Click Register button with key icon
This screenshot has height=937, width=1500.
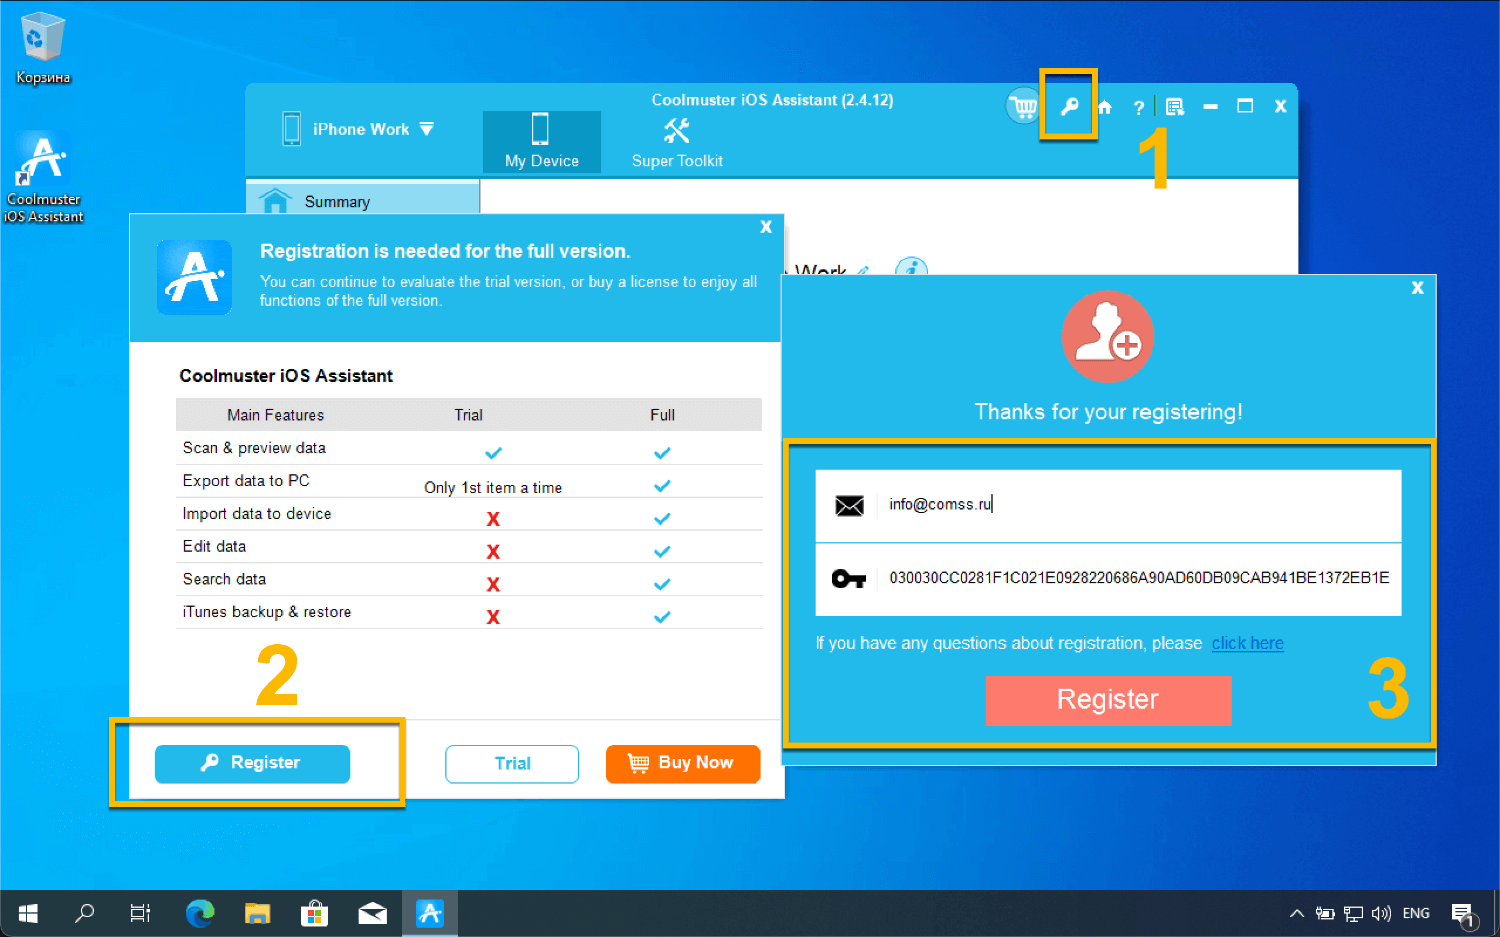(x=252, y=763)
